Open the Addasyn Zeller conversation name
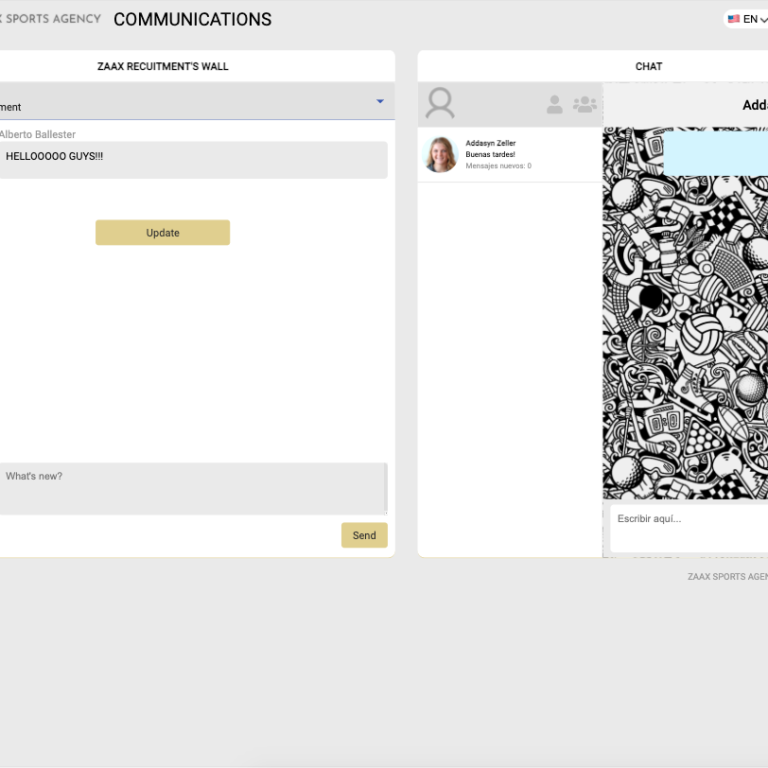 click(x=491, y=143)
